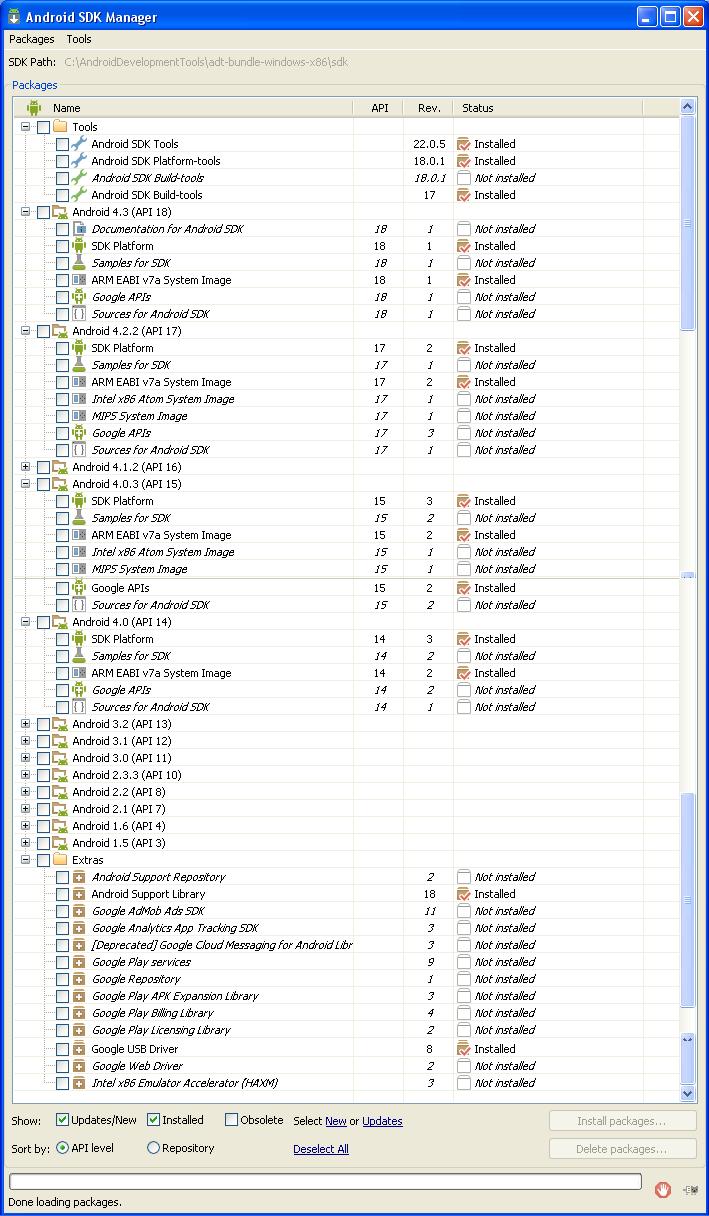Viewport: 709px width, 1216px height.
Task: Click the SDK Path text field
Action: [x=207, y=62]
